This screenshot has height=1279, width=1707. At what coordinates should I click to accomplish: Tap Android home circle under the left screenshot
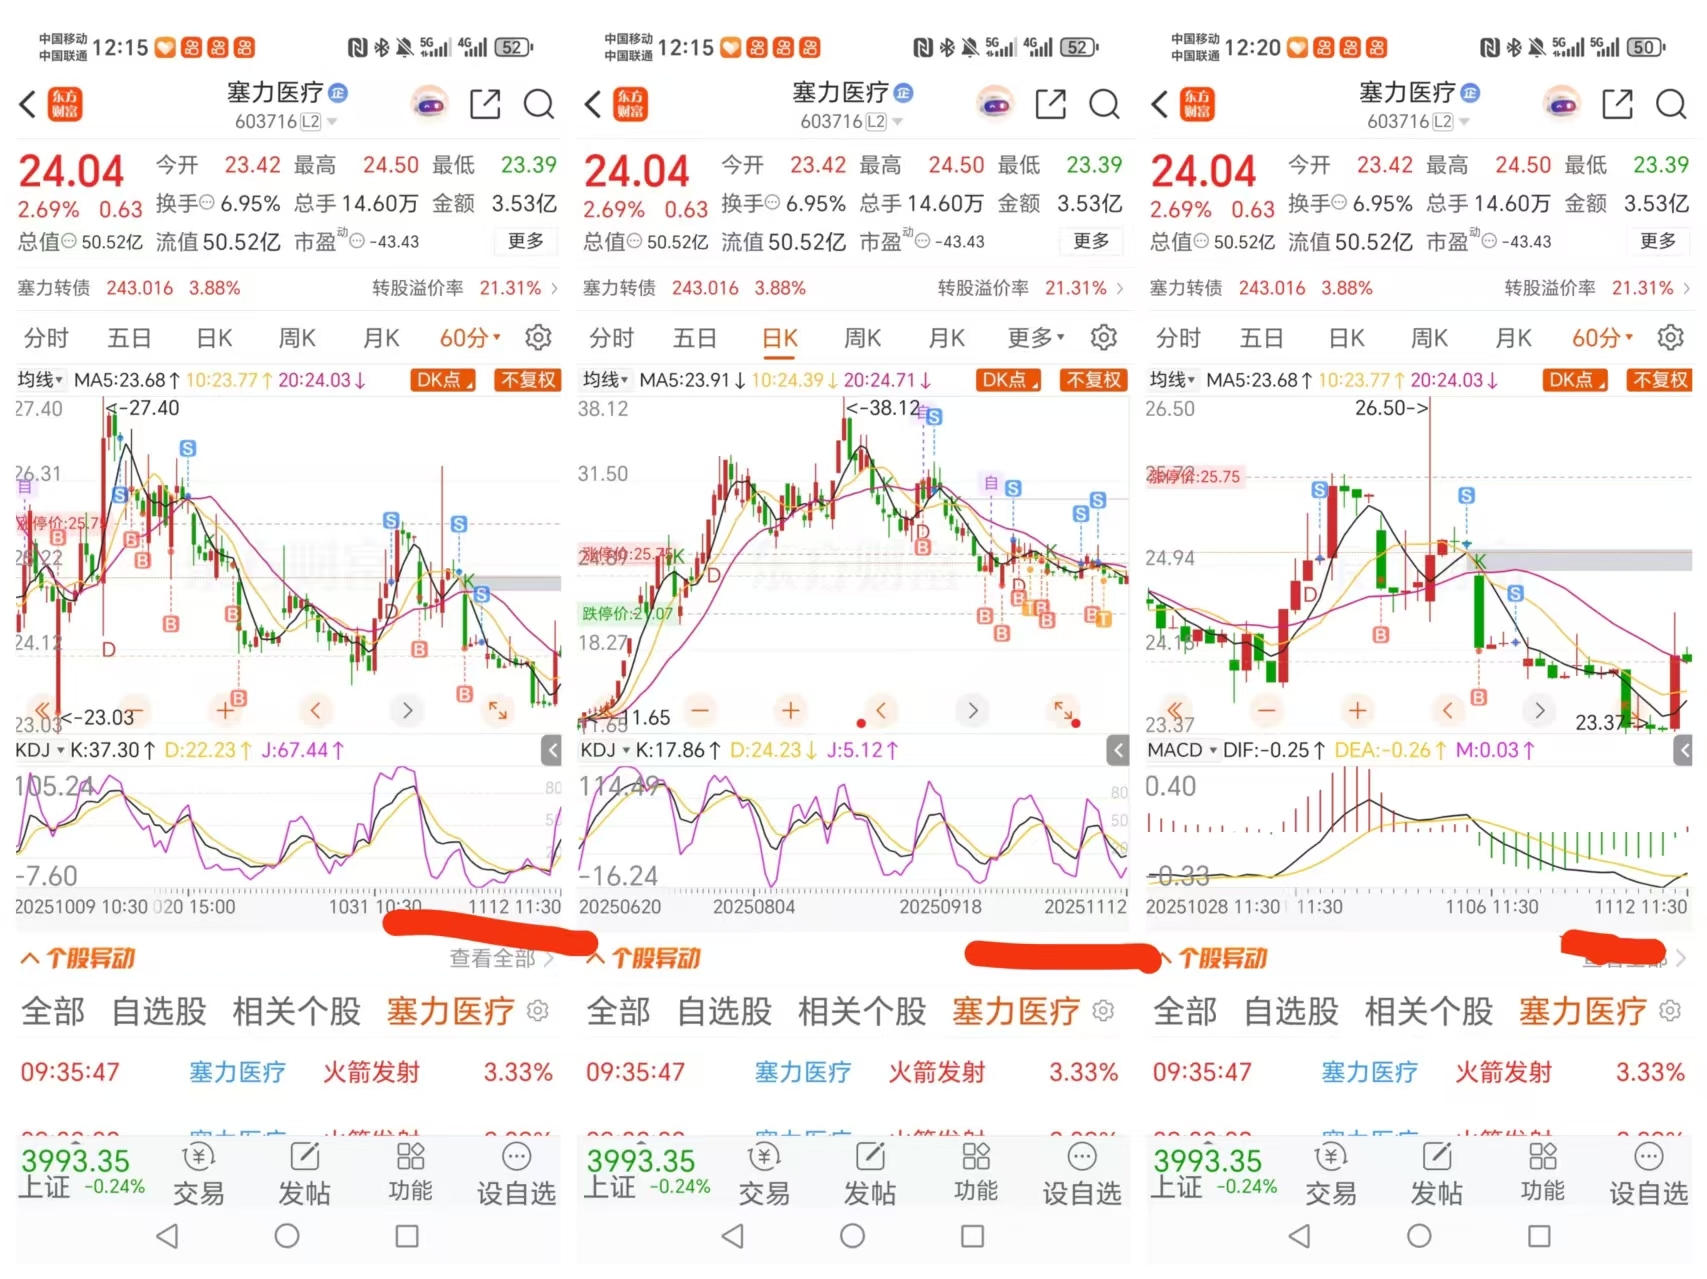(x=287, y=1236)
